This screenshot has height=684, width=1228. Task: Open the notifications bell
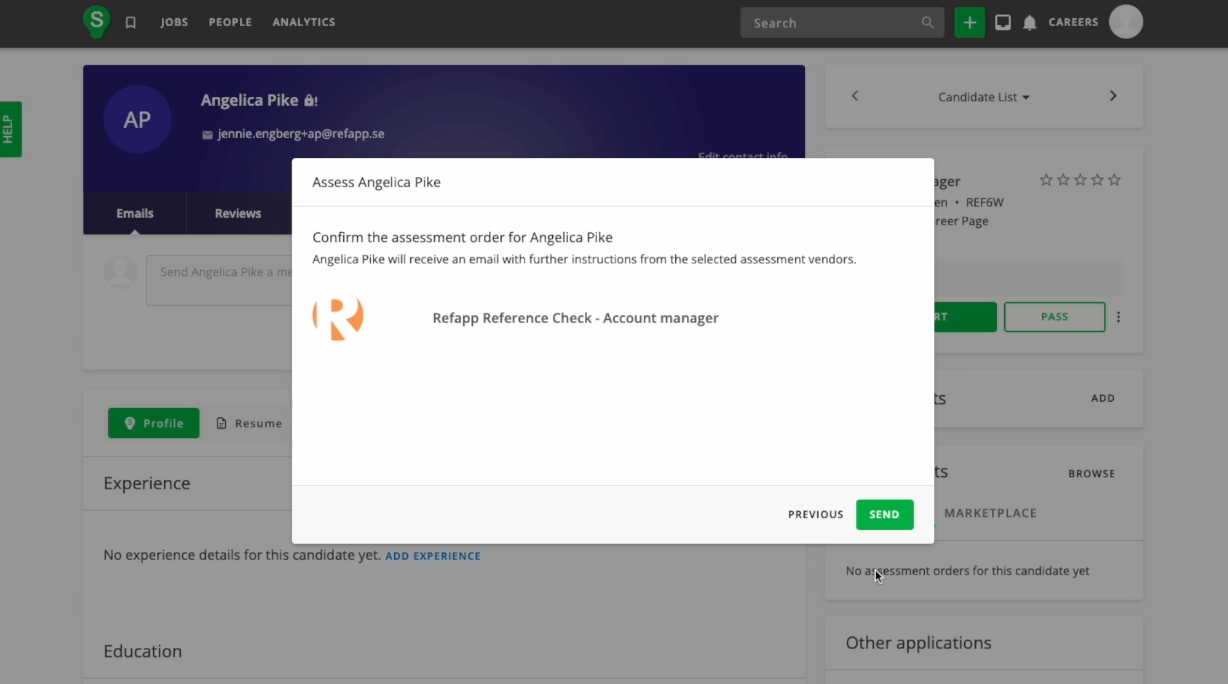(x=1030, y=22)
